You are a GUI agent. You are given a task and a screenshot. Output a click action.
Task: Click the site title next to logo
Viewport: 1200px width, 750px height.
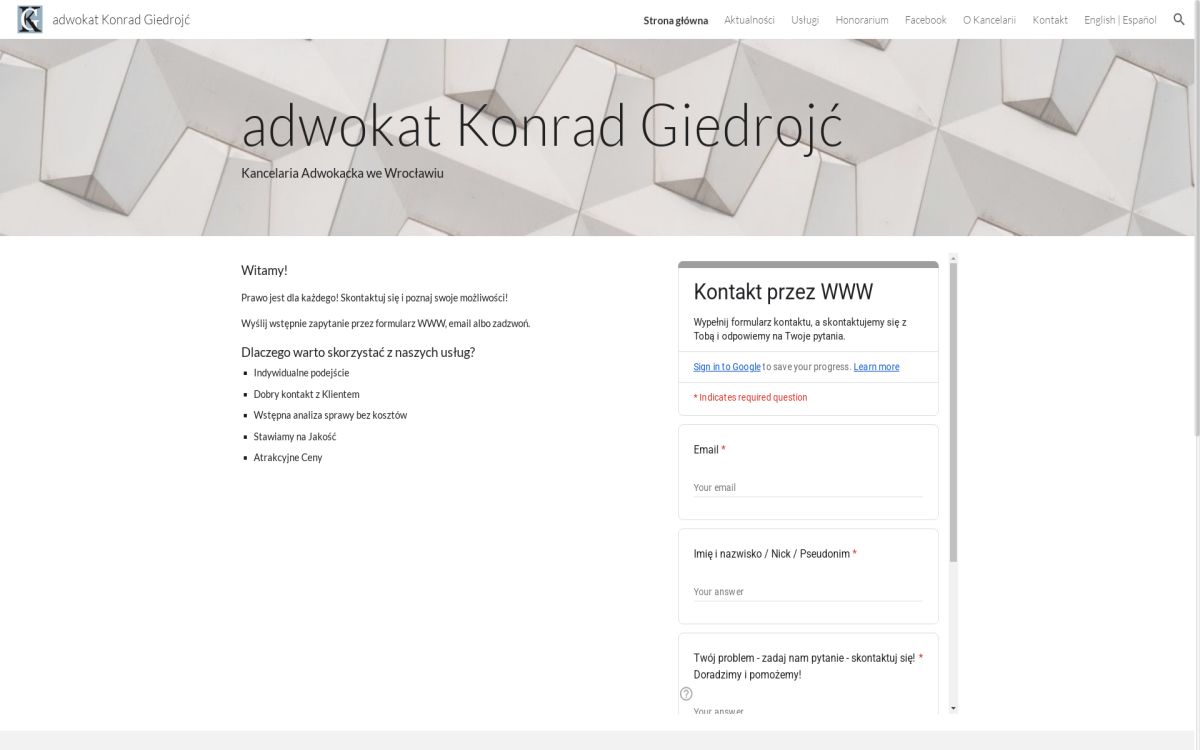point(121,20)
